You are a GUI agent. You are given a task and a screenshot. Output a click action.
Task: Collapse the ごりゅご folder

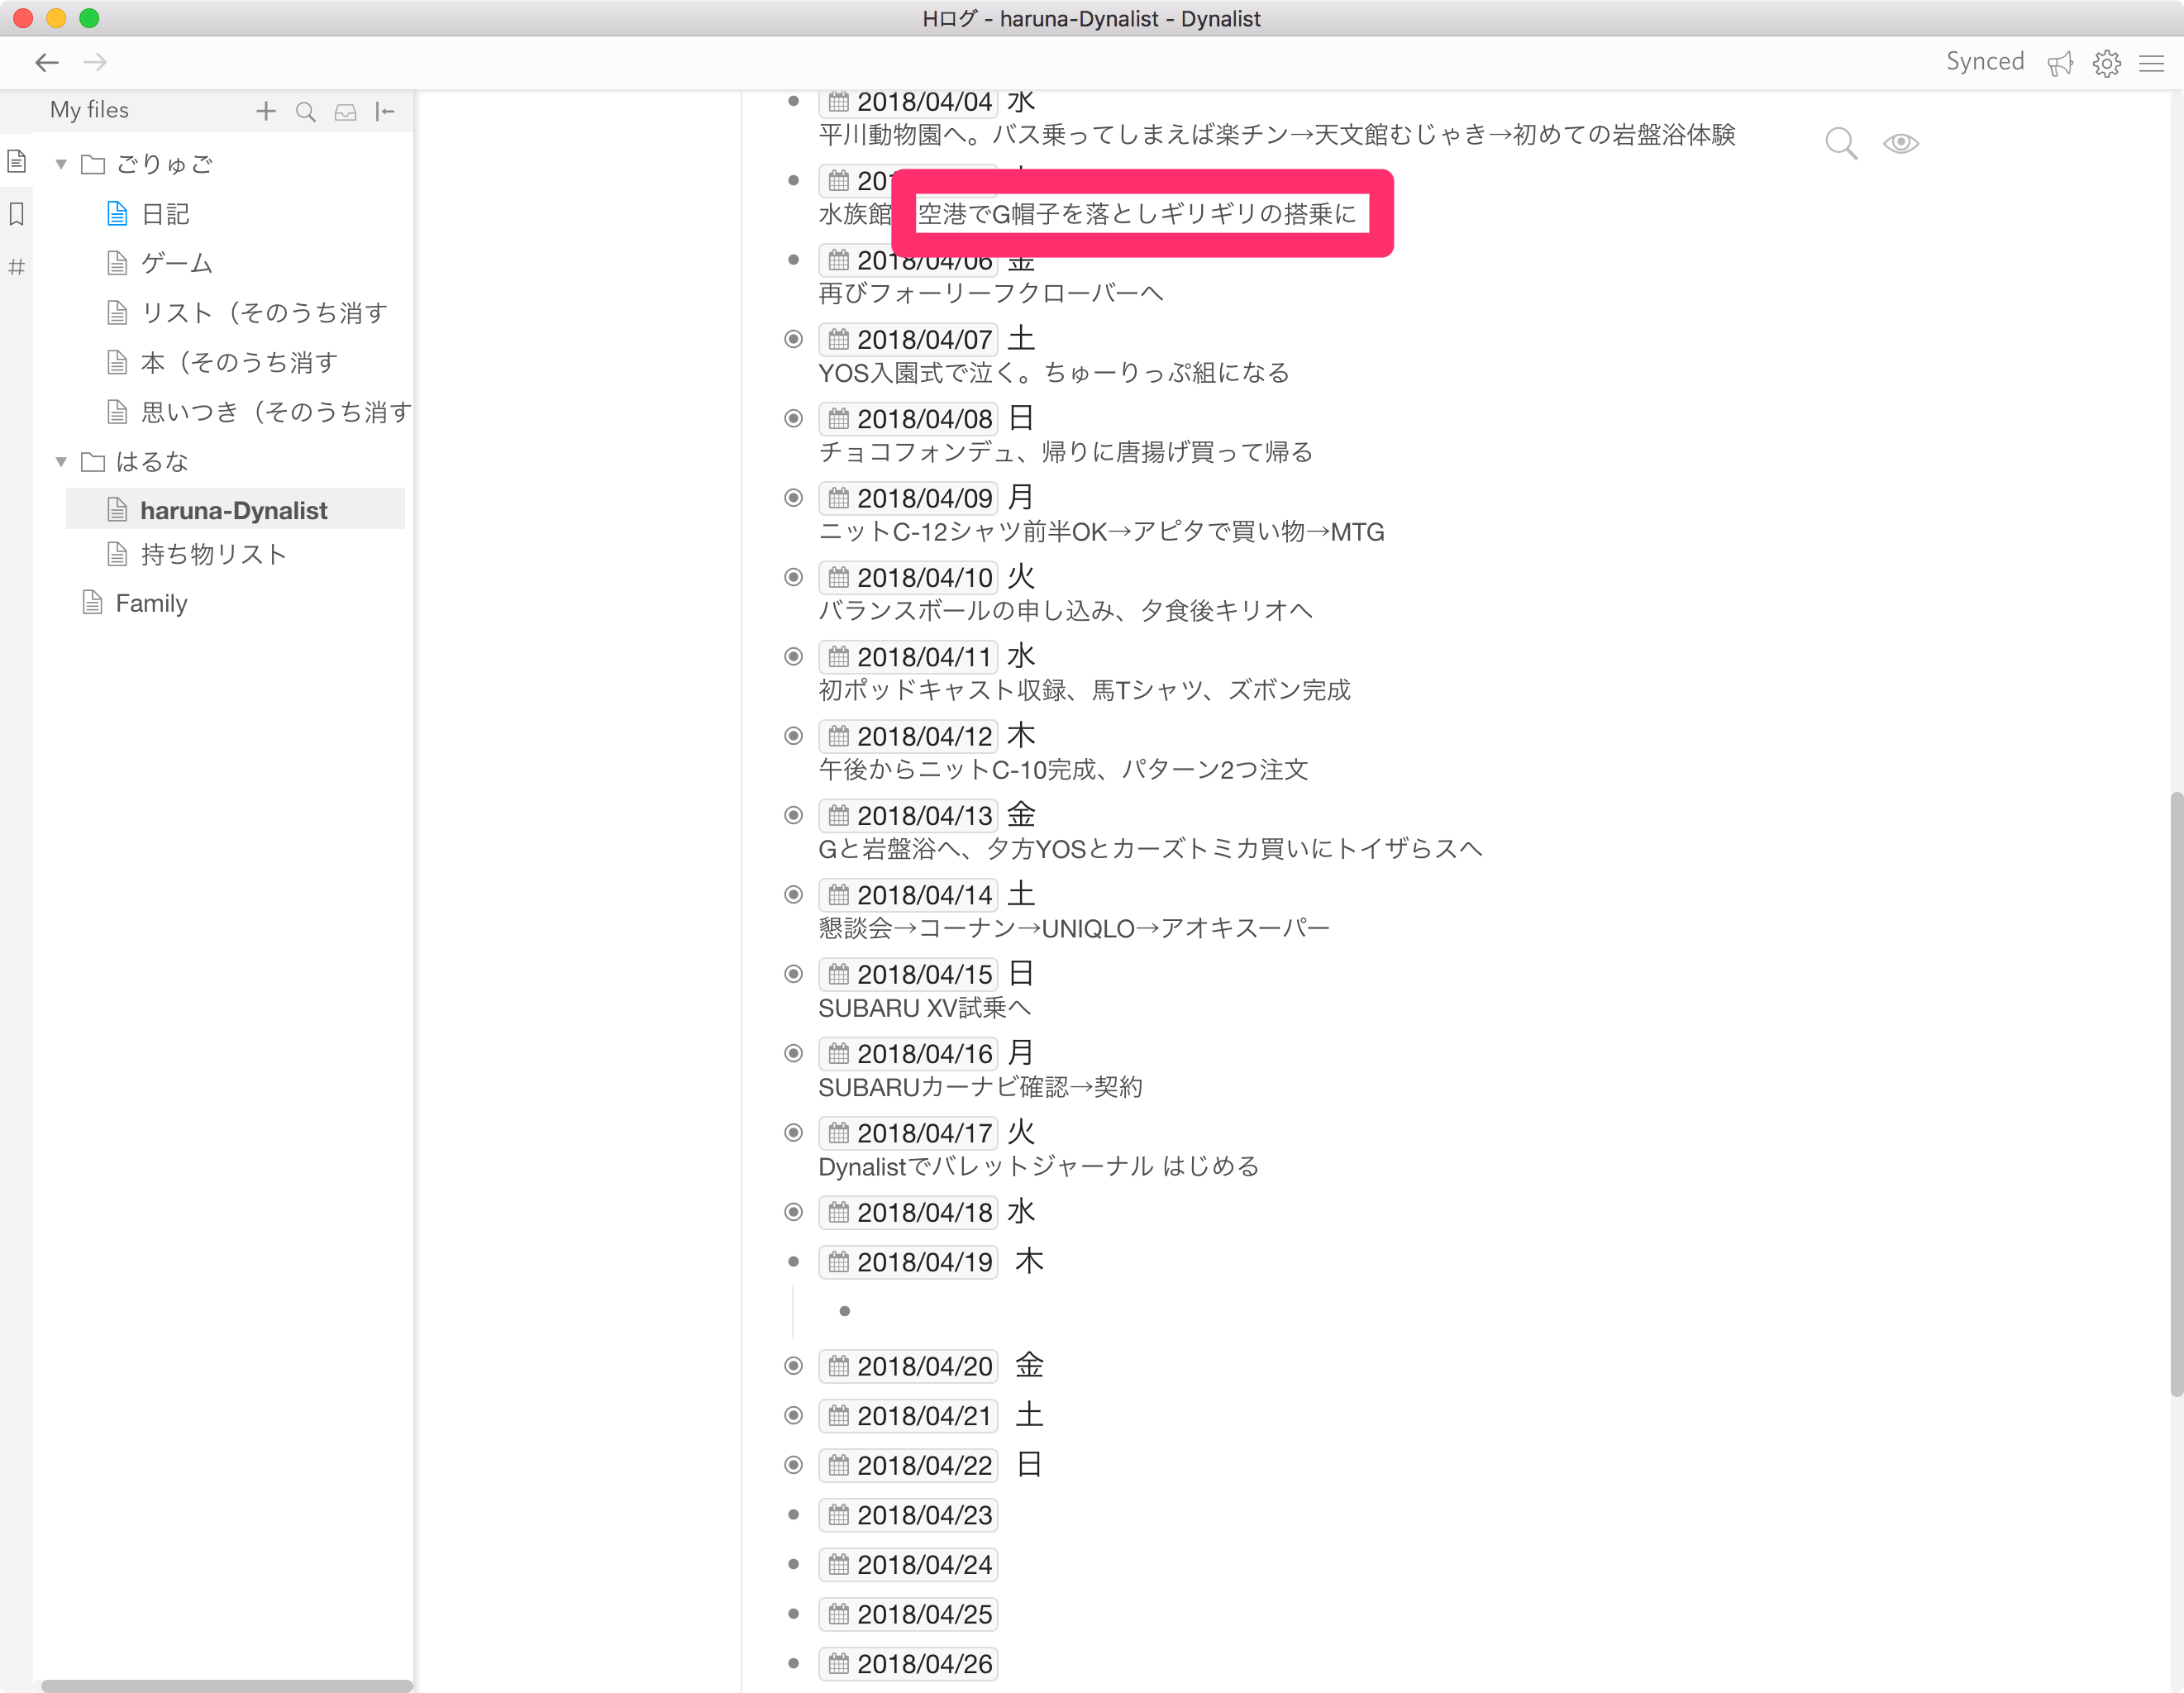point(61,164)
